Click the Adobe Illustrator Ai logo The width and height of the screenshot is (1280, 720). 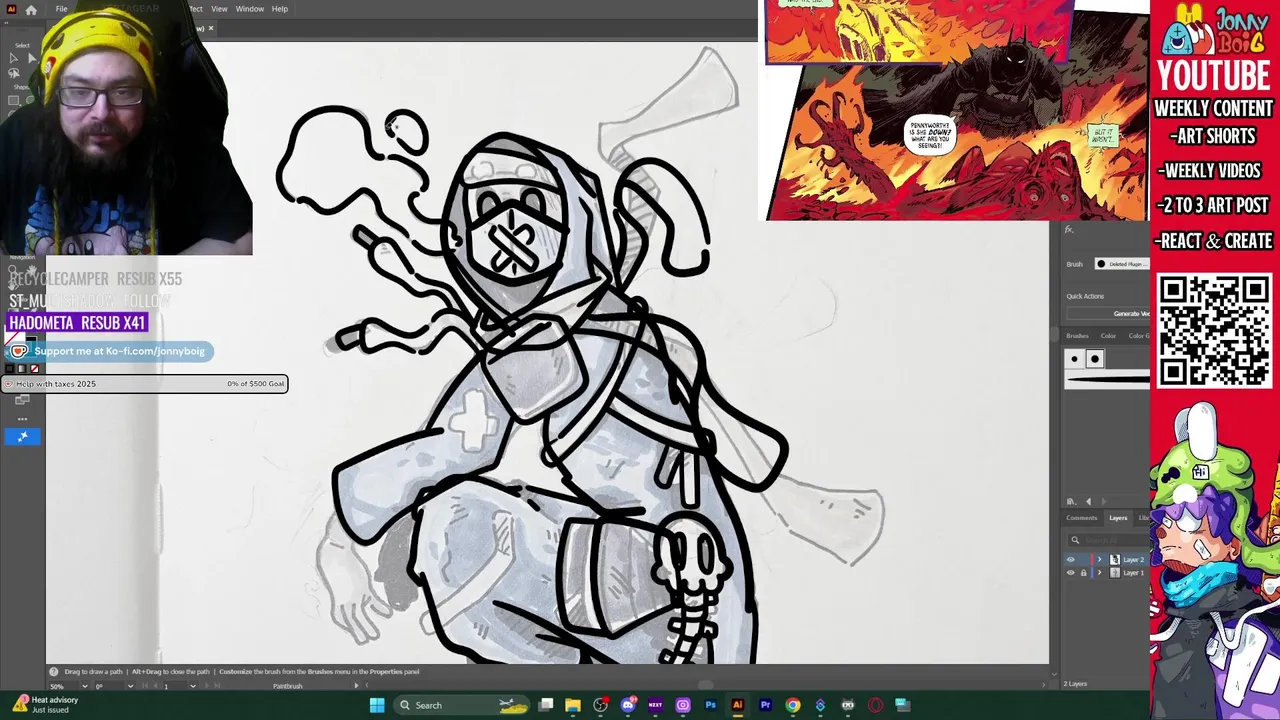click(11, 9)
